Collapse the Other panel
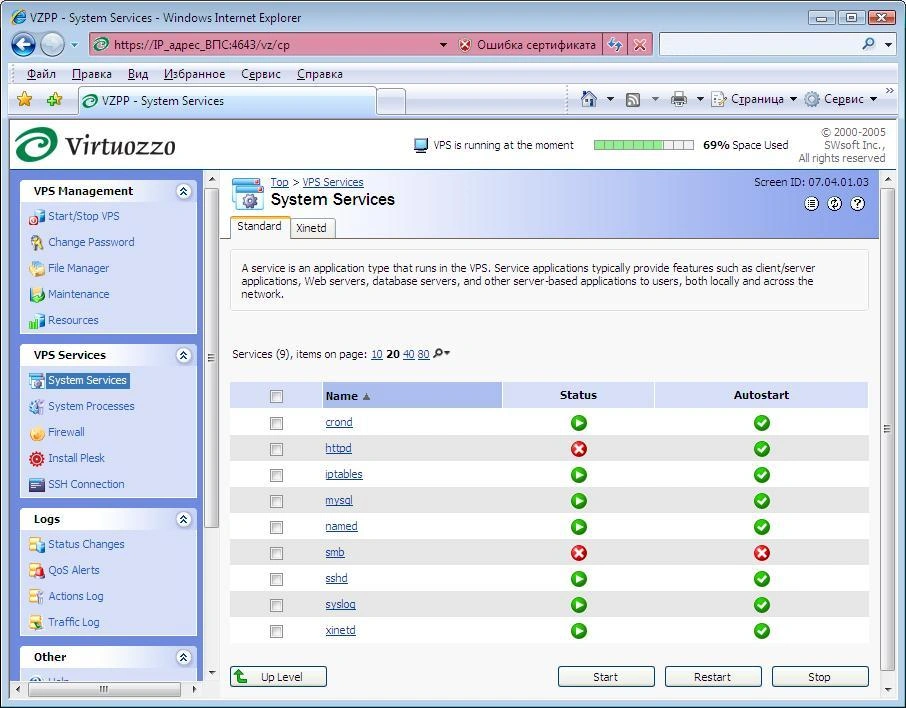 click(184, 657)
